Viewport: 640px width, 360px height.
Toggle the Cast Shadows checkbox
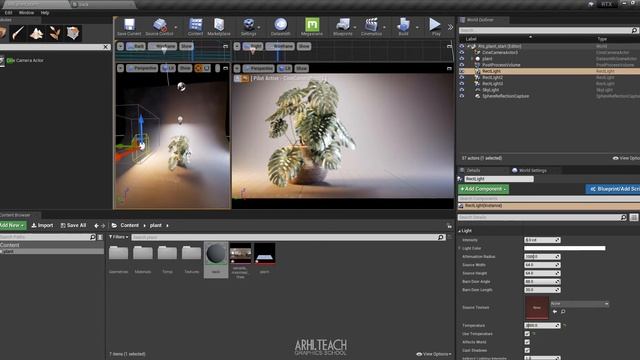(527, 350)
